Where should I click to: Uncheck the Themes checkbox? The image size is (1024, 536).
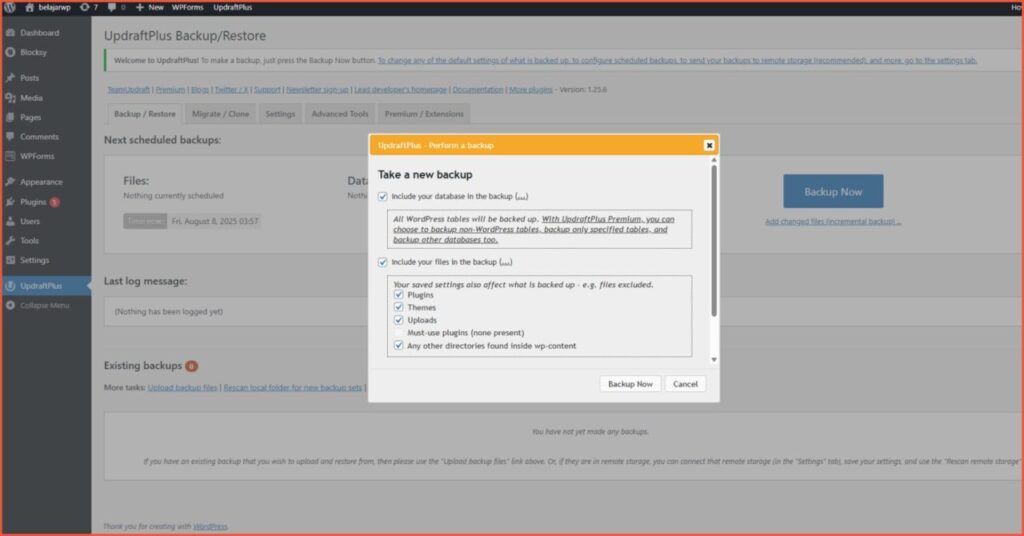coord(398,307)
